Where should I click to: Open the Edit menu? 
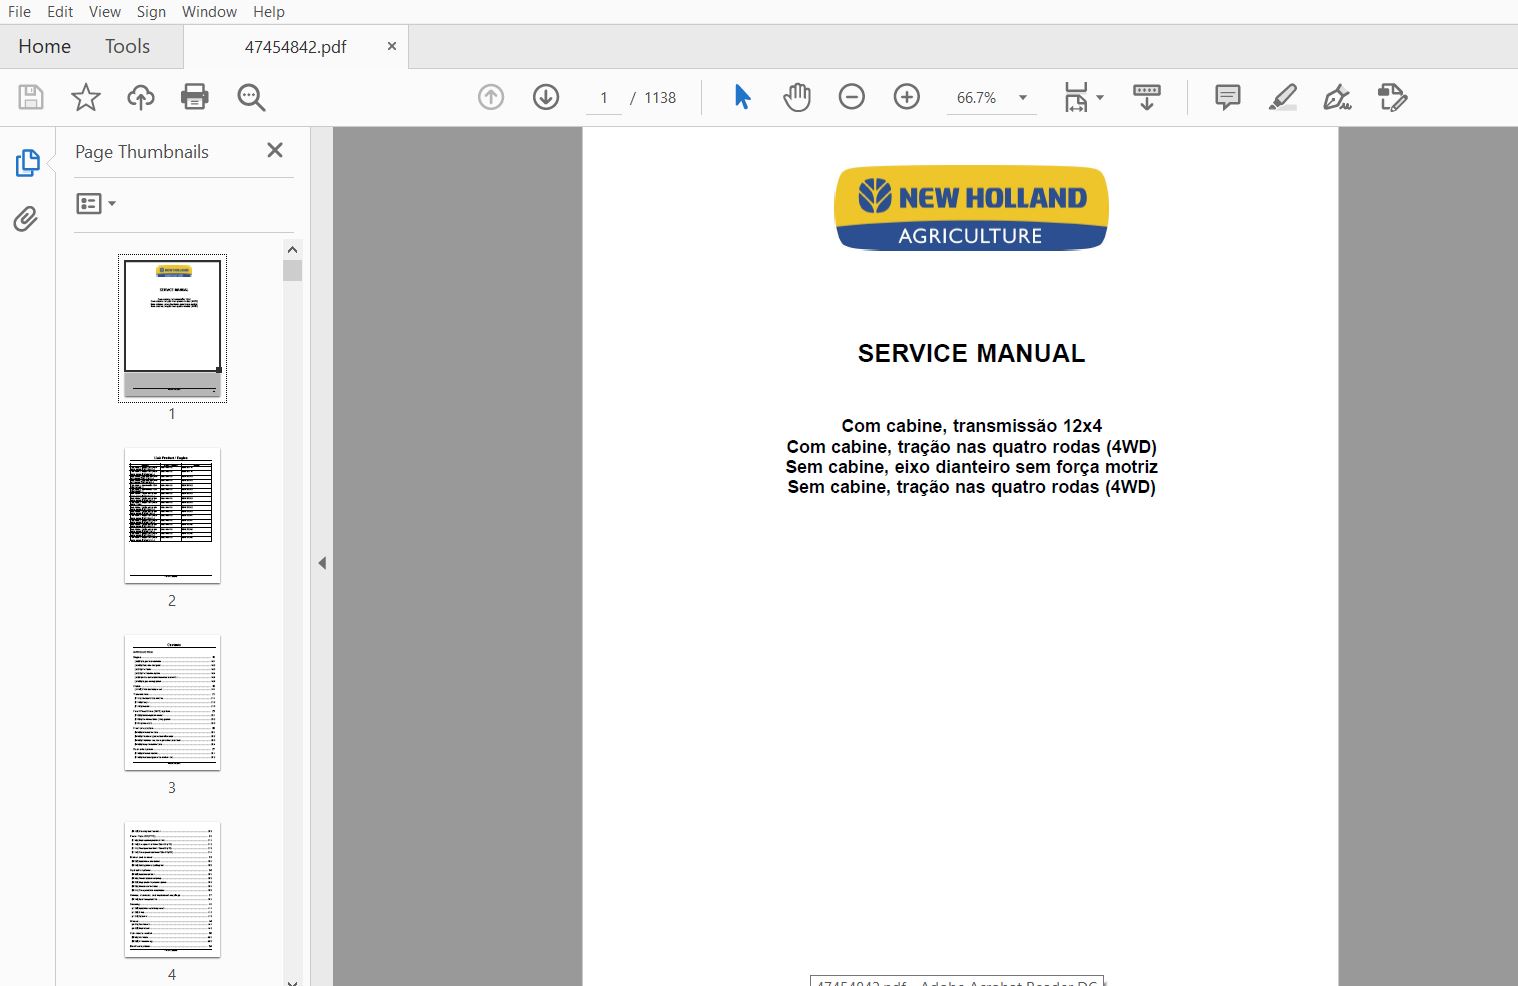click(x=60, y=12)
